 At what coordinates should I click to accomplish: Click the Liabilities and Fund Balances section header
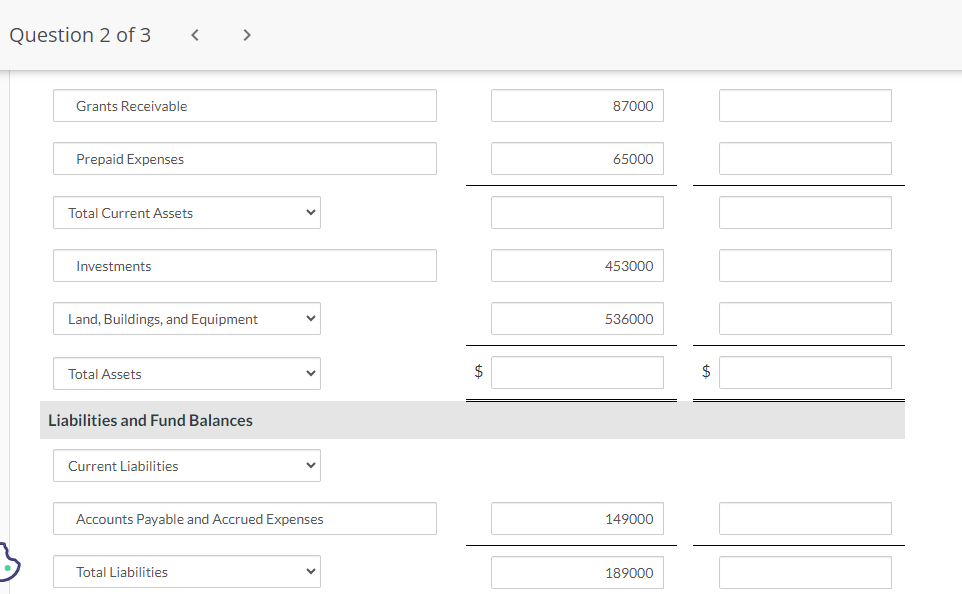[149, 420]
